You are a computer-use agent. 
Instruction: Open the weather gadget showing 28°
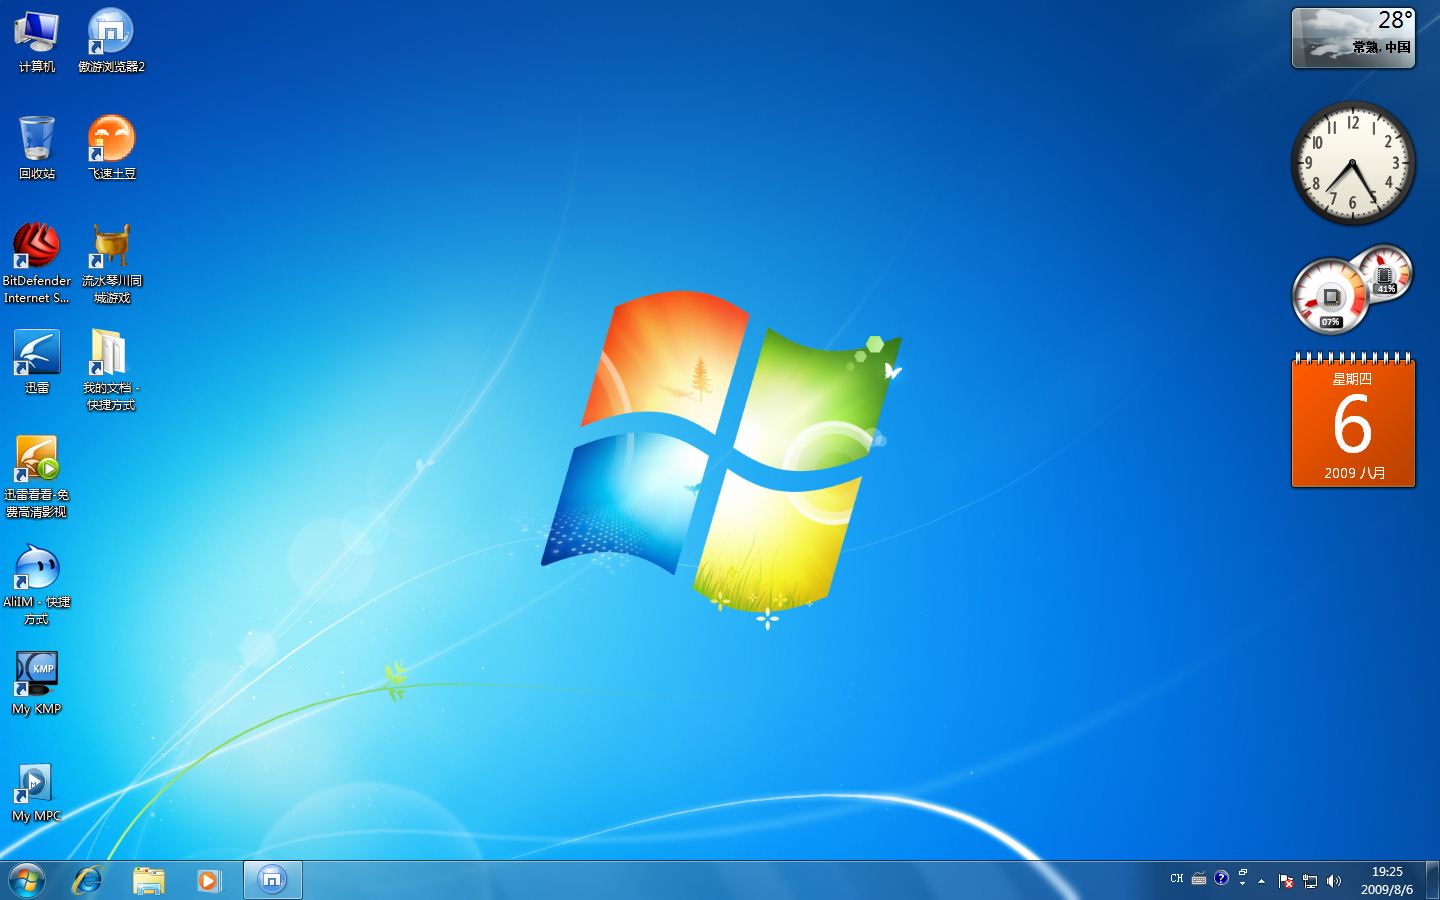(x=1353, y=38)
